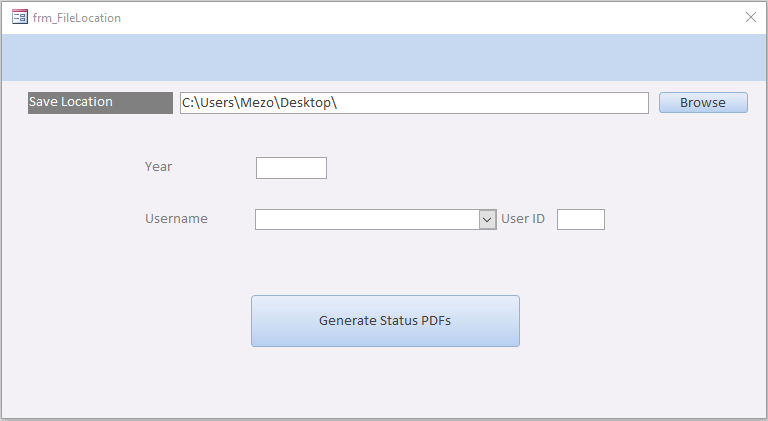768x421 pixels.
Task: Click the frm_FileLocation title text
Action: (77, 18)
